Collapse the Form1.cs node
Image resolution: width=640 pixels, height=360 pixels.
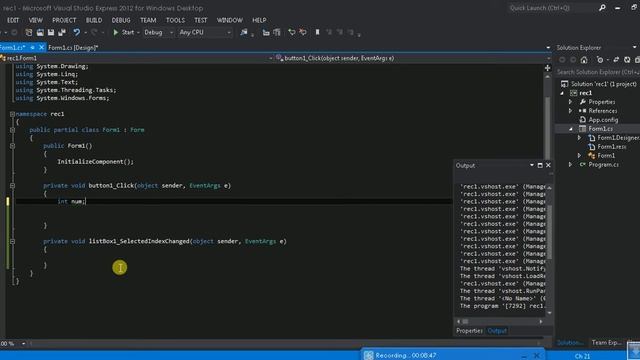[x=571, y=129]
